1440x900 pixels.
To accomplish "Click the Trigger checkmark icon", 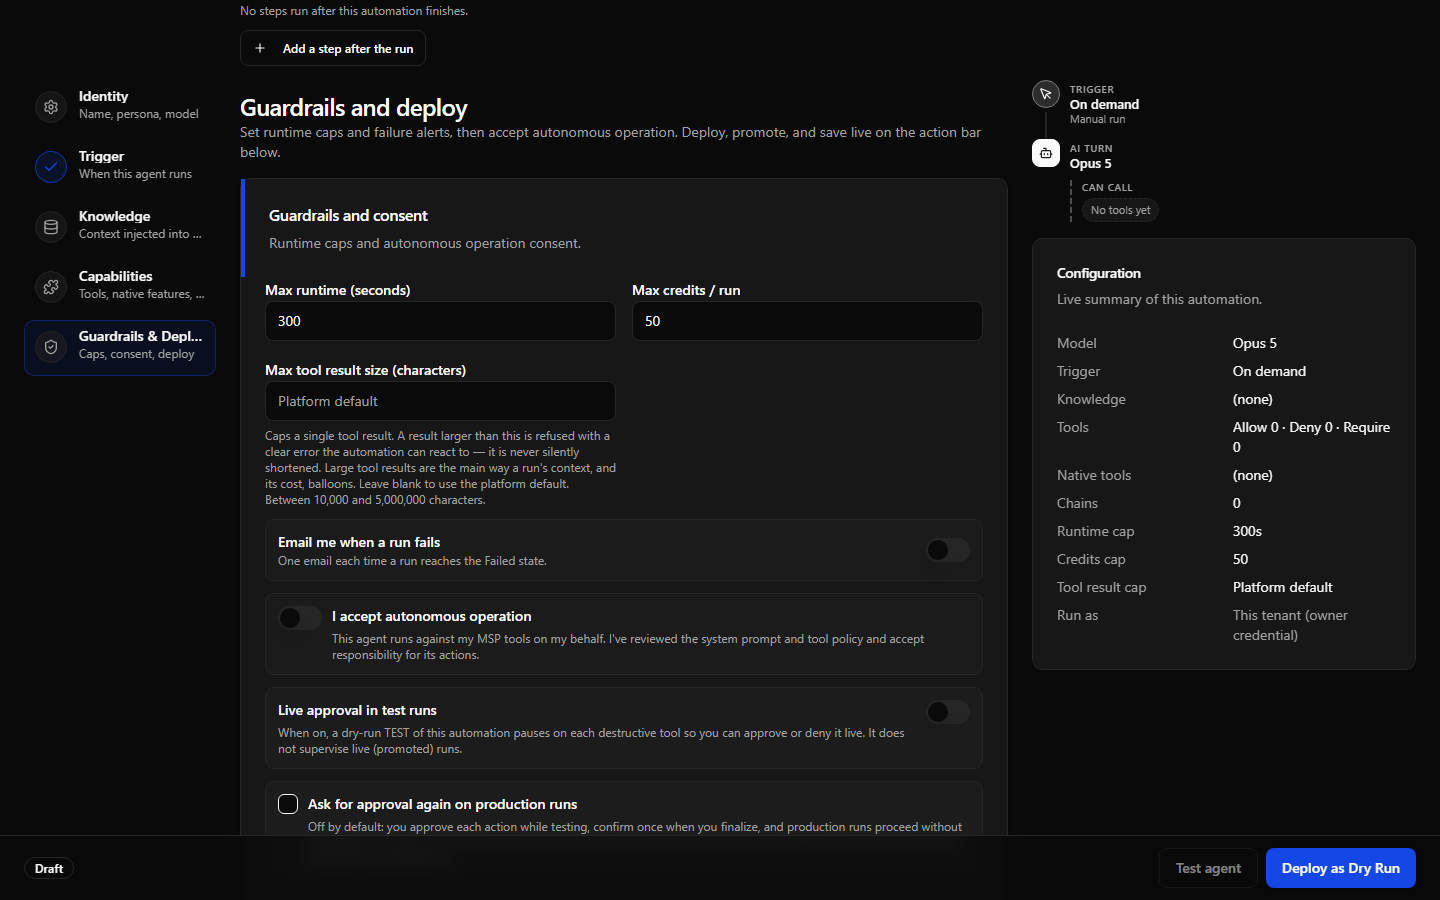I will click(x=51, y=167).
